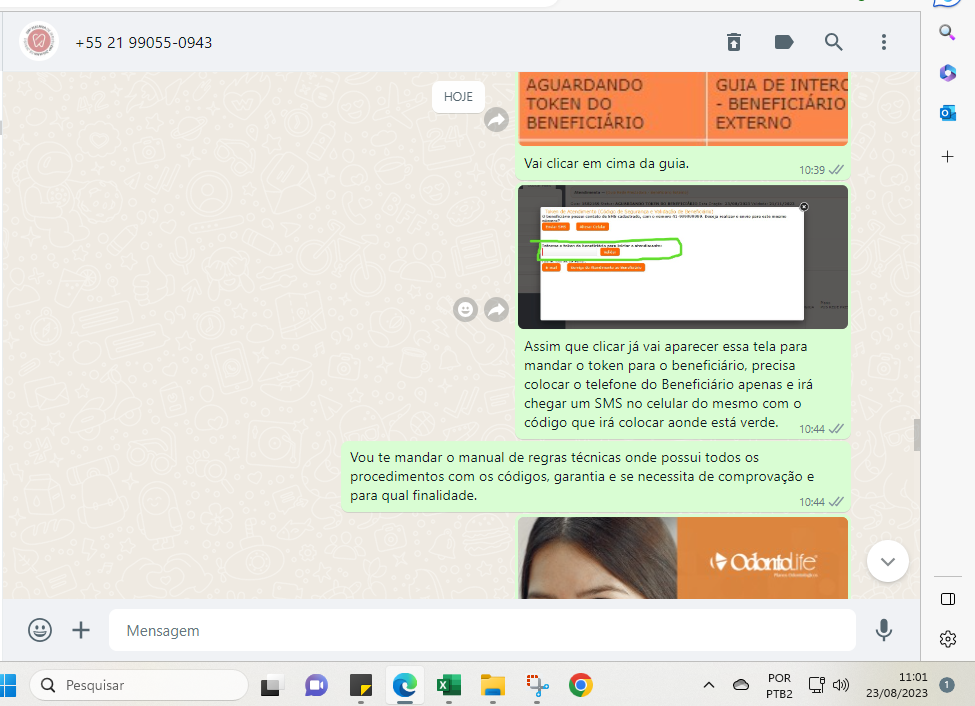
Task: Focus the Mensagem text field
Action: (x=482, y=630)
